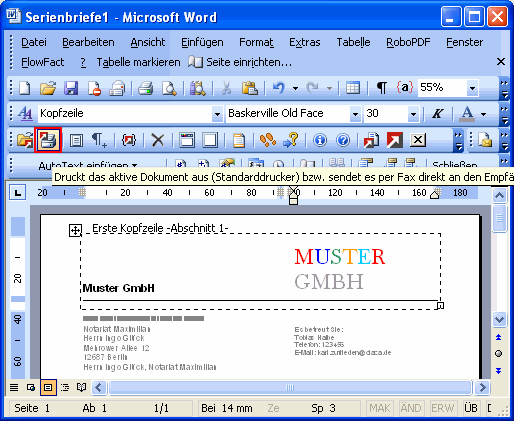The image size is (514, 421).
Task: Click the highlighted FlowFact print and fax icon
Action: pos(48,140)
